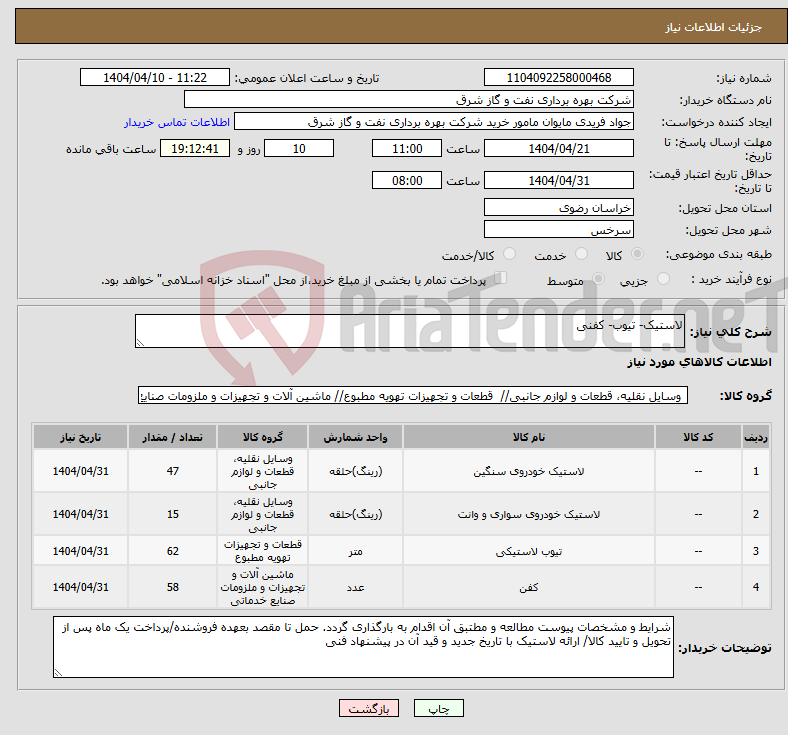The image size is (788, 735).
Task: Click the resize handle of buyer notes box
Action: click(x=58, y=672)
